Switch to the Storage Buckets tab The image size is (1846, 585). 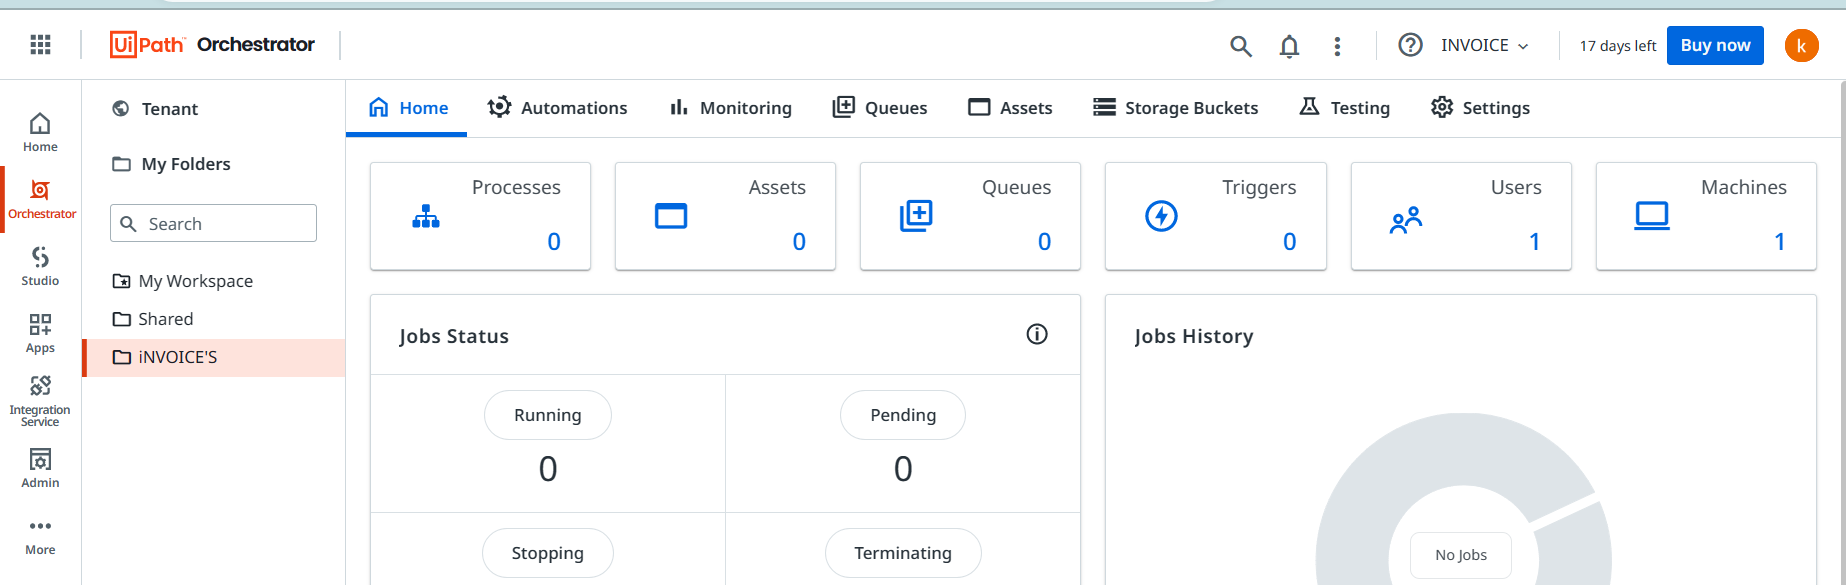tap(1175, 108)
